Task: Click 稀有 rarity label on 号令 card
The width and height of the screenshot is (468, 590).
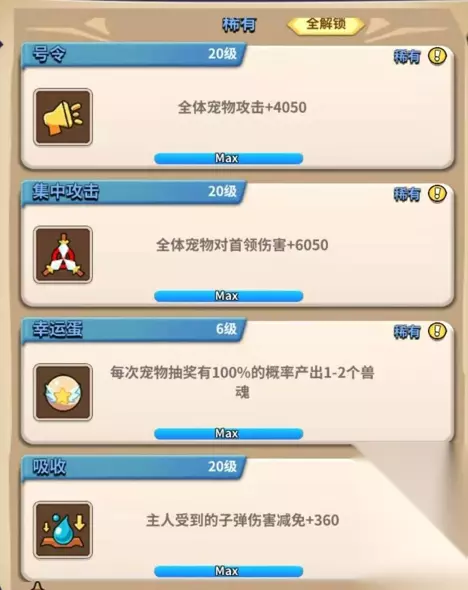Action: tap(407, 57)
